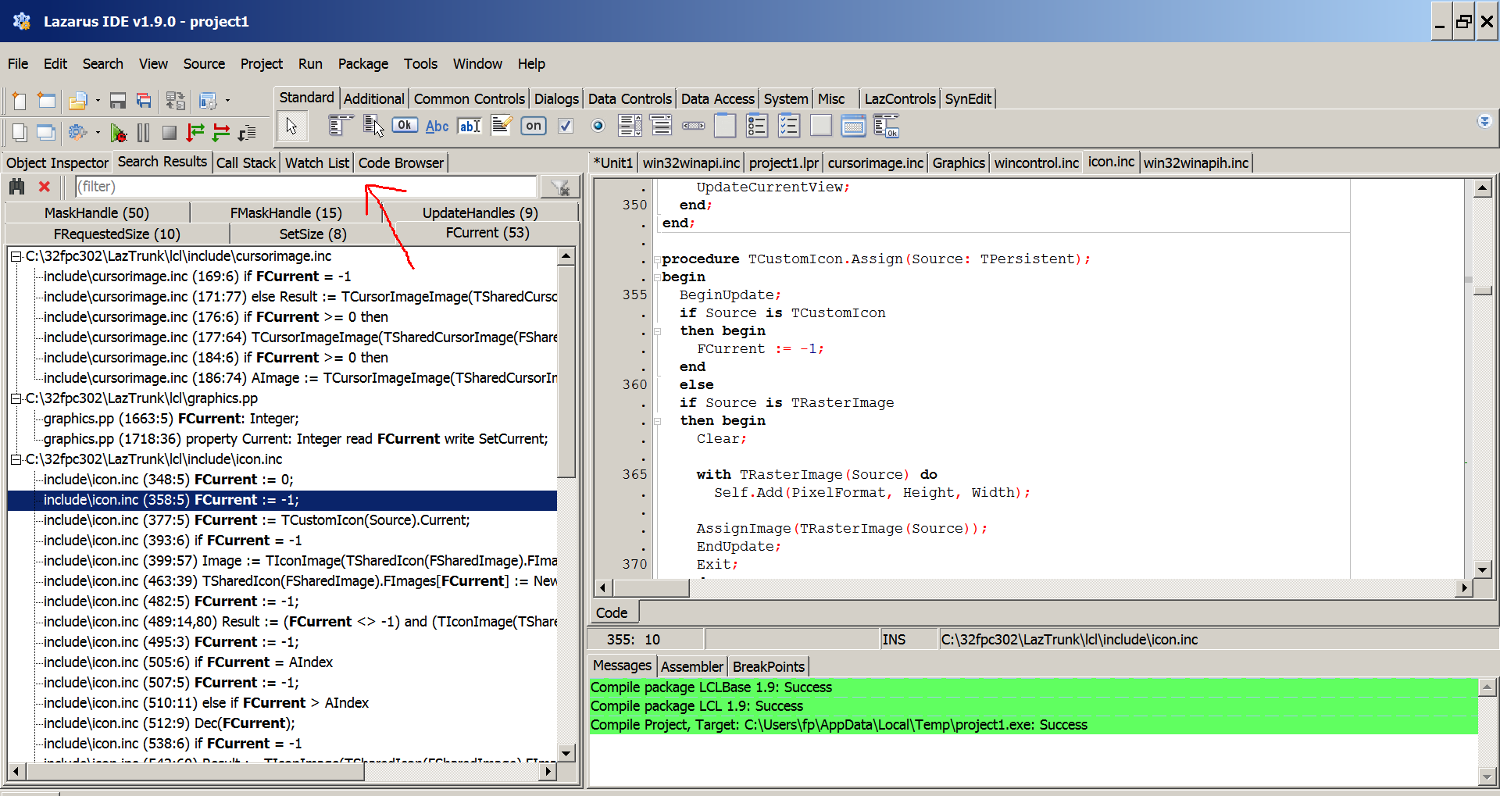This screenshot has height=796, width=1500.
Task: Click the Save All toolbar icon
Action: pos(144,100)
